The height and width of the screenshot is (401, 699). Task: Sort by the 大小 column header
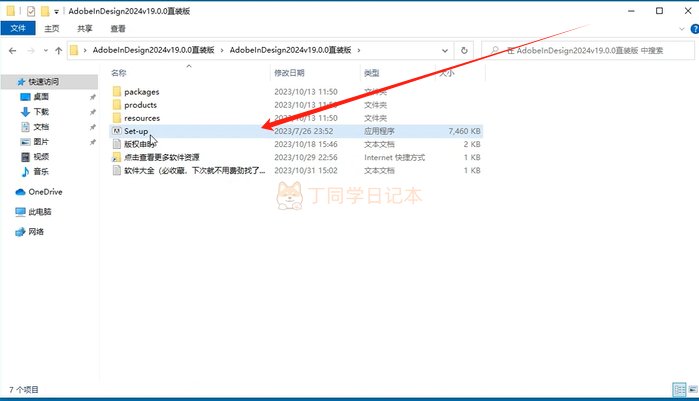[x=447, y=73]
